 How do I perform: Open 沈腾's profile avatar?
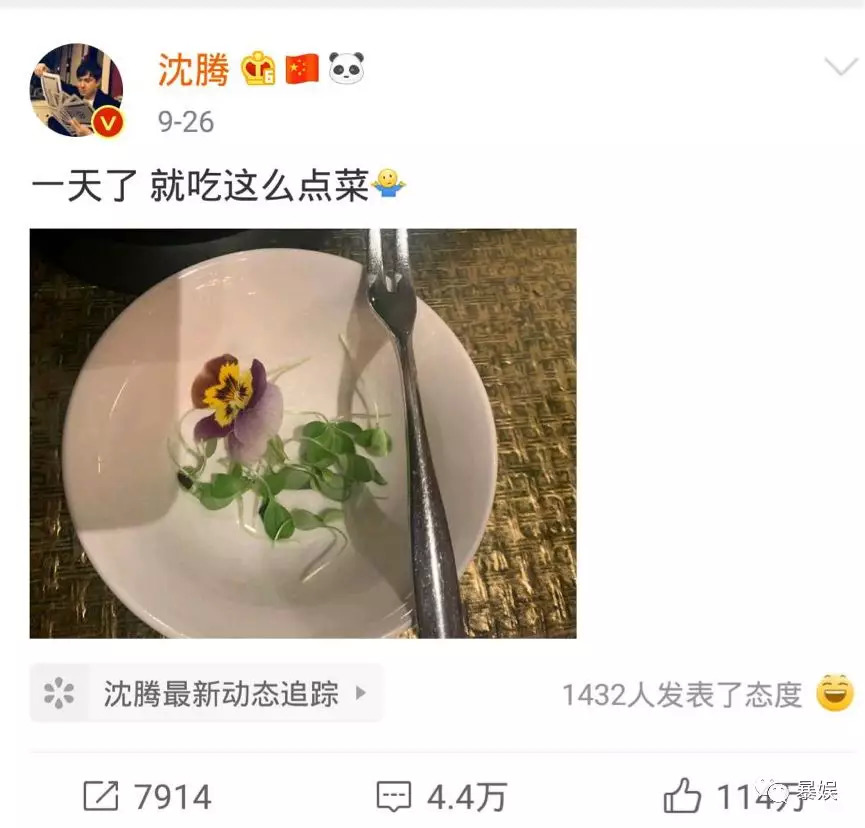point(76,89)
